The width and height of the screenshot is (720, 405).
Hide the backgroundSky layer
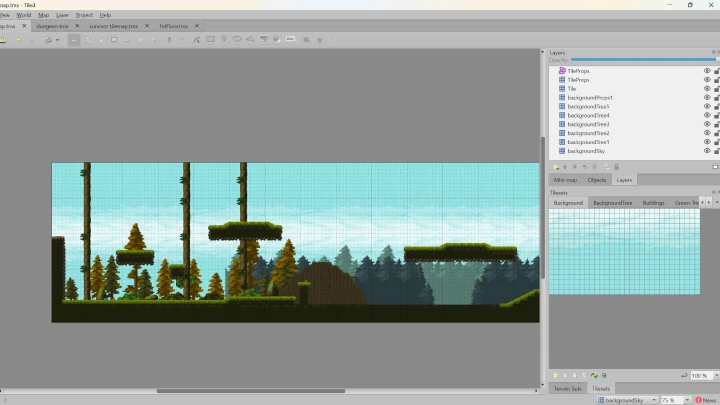tap(706, 151)
